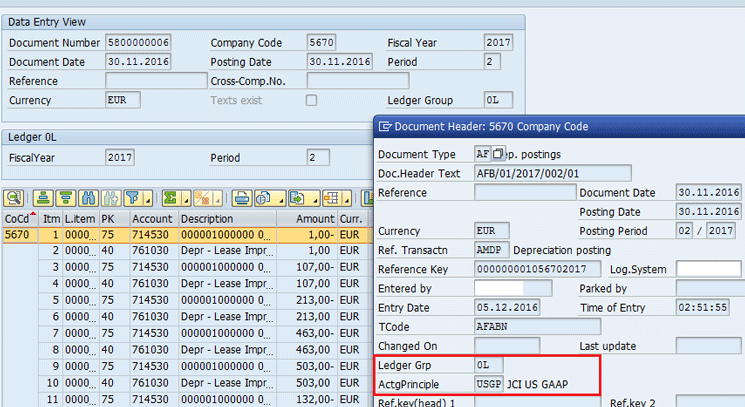Click the Ledger Grp field in Document Header
The width and height of the screenshot is (745, 407).
[x=489, y=365]
